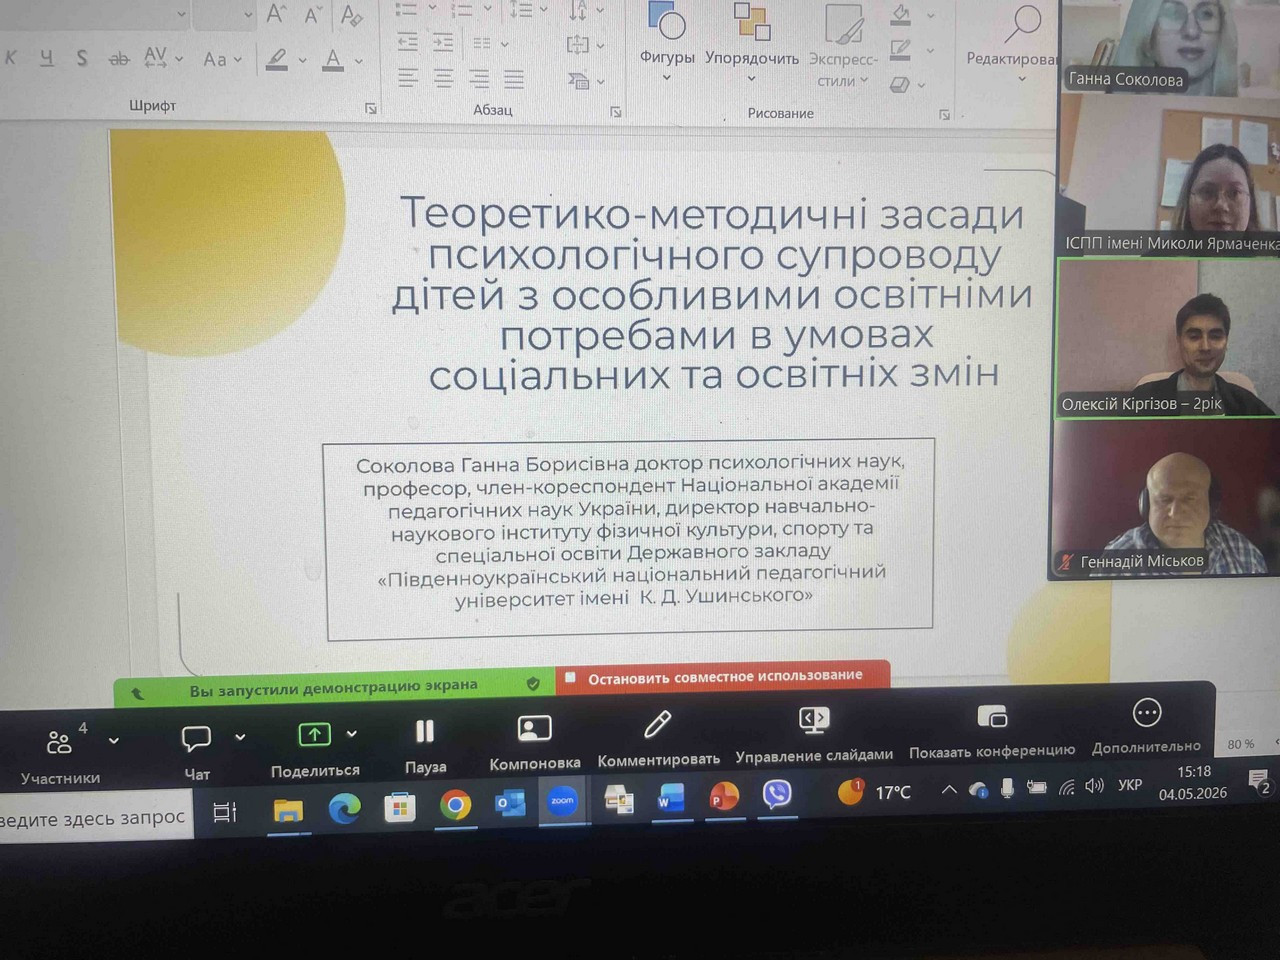Image resolution: width=1280 pixels, height=960 pixels.
Task: Open Viber from the taskbar
Action: click(x=777, y=795)
